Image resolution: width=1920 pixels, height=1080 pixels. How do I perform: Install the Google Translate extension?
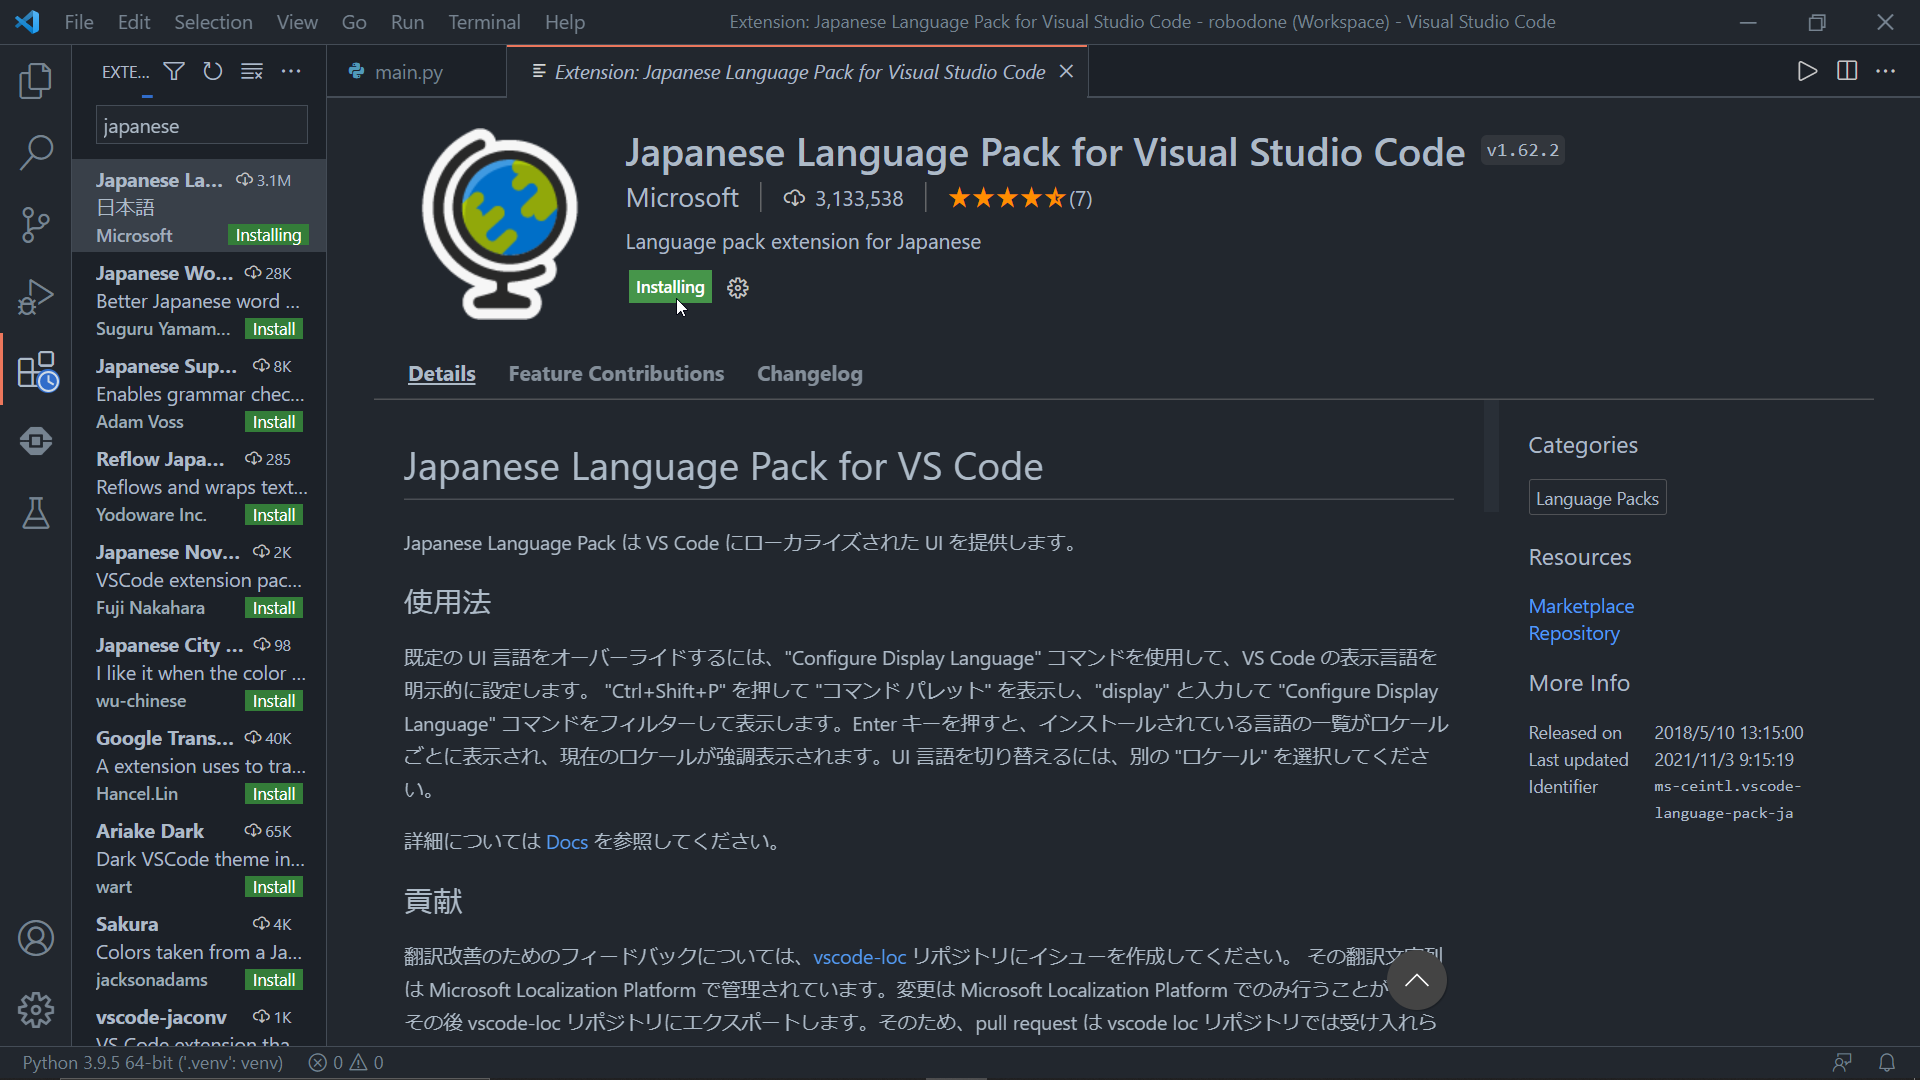click(272, 793)
